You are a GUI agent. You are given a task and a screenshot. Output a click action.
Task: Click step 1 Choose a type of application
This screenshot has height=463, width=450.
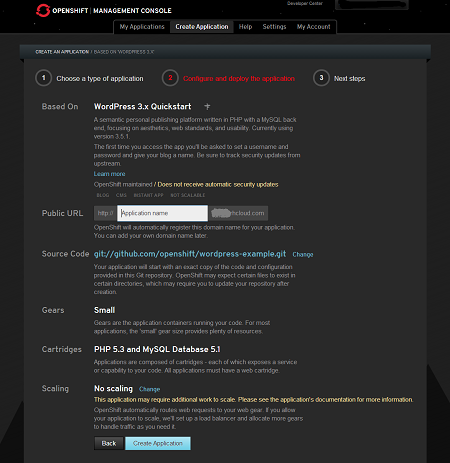pyautogui.click(x=89, y=78)
